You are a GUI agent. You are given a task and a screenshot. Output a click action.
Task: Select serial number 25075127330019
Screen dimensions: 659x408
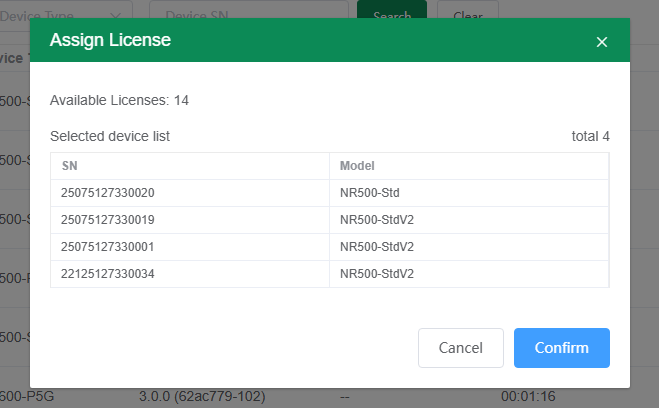click(108, 220)
